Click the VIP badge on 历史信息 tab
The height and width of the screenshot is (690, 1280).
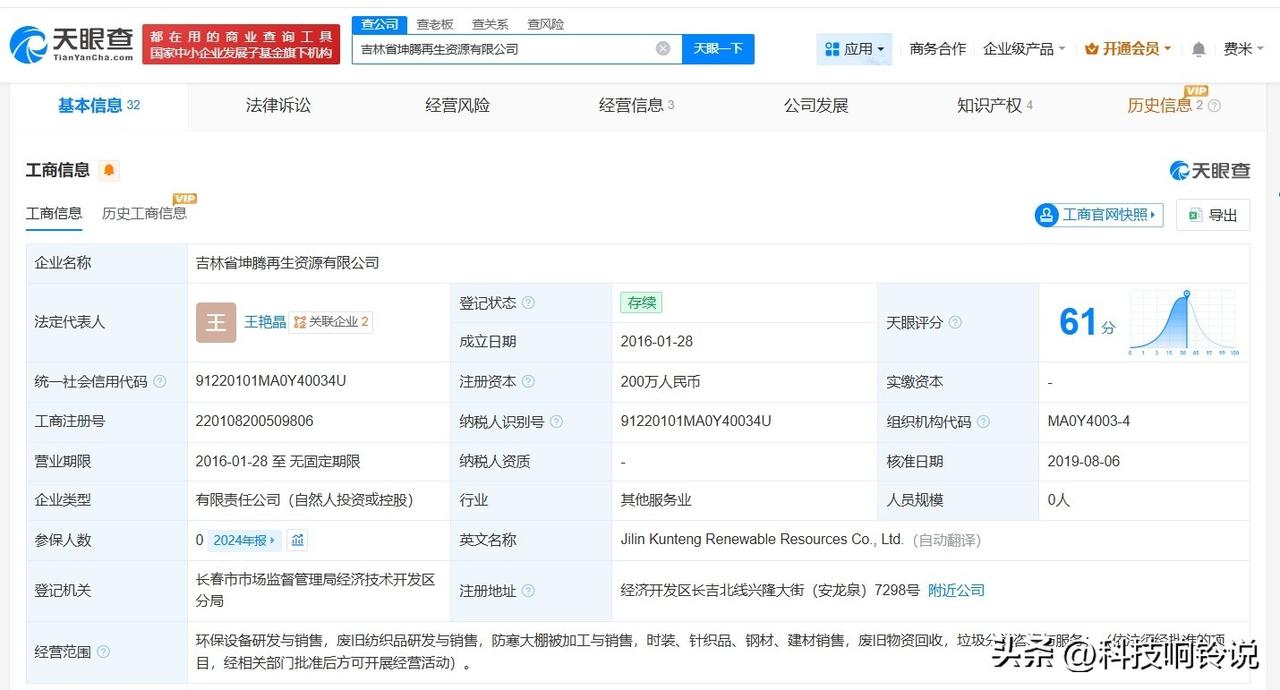(x=1197, y=90)
